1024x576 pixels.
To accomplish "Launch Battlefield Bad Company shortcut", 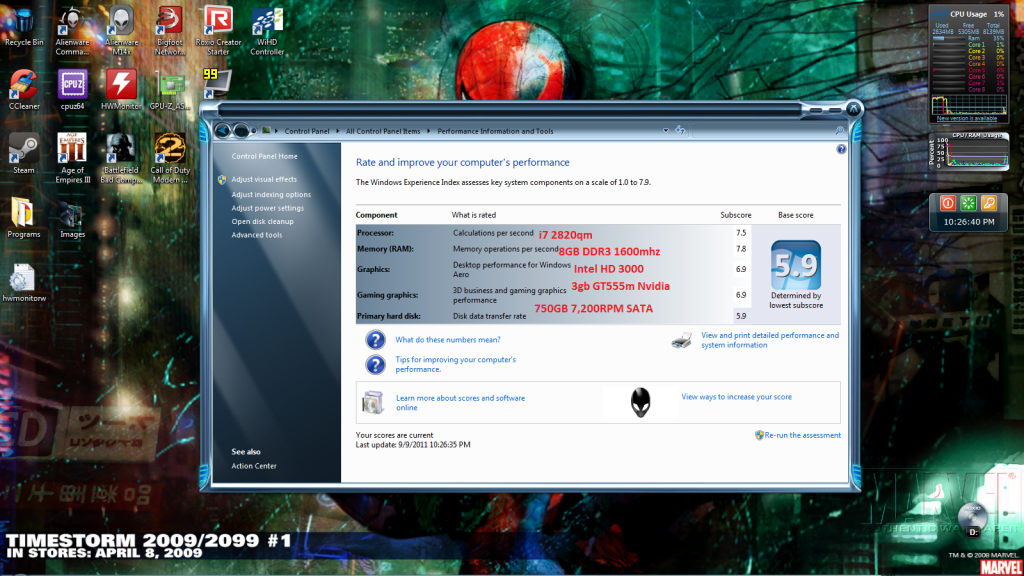I will [121, 158].
